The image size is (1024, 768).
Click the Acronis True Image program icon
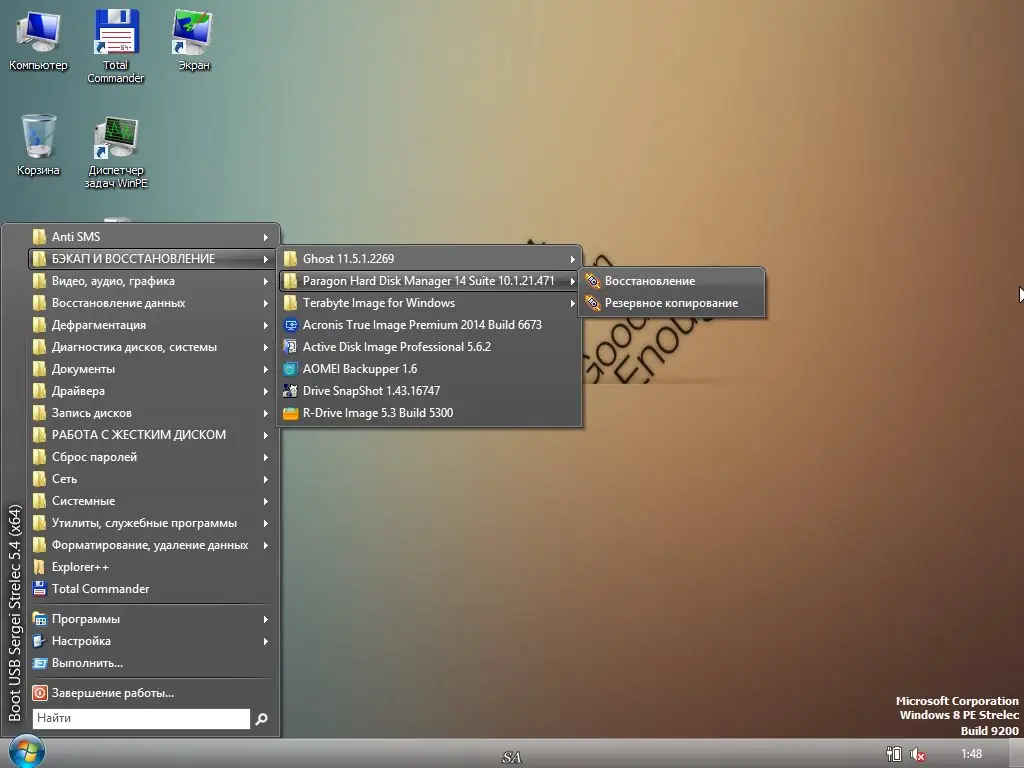coord(291,325)
